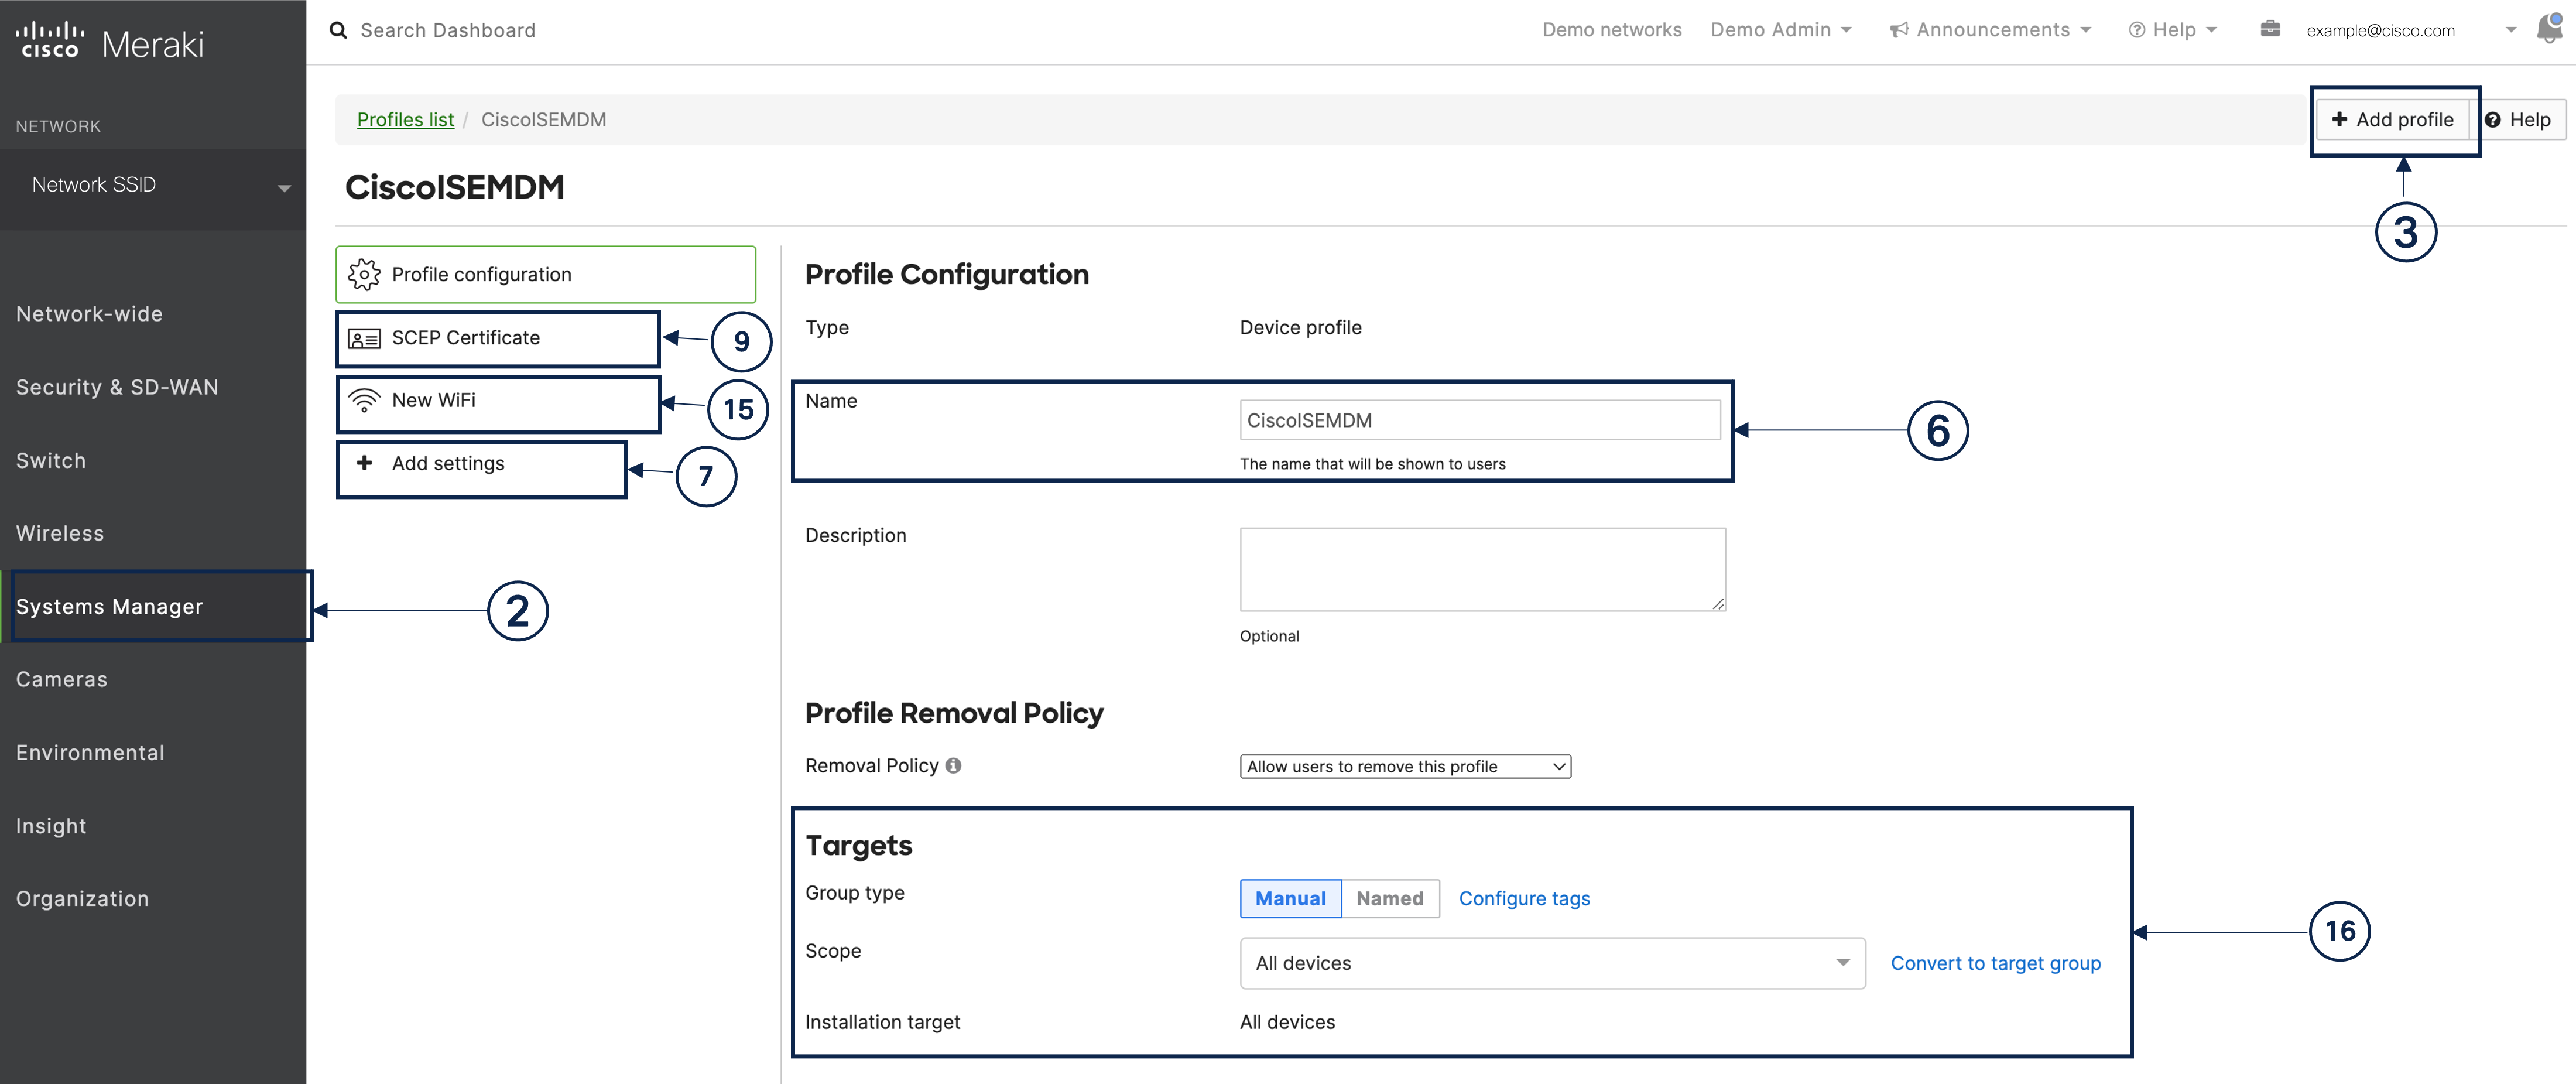2576x1084 pixels.
Task: Open Security & SD-WAN menu
Action: (117, 387)
